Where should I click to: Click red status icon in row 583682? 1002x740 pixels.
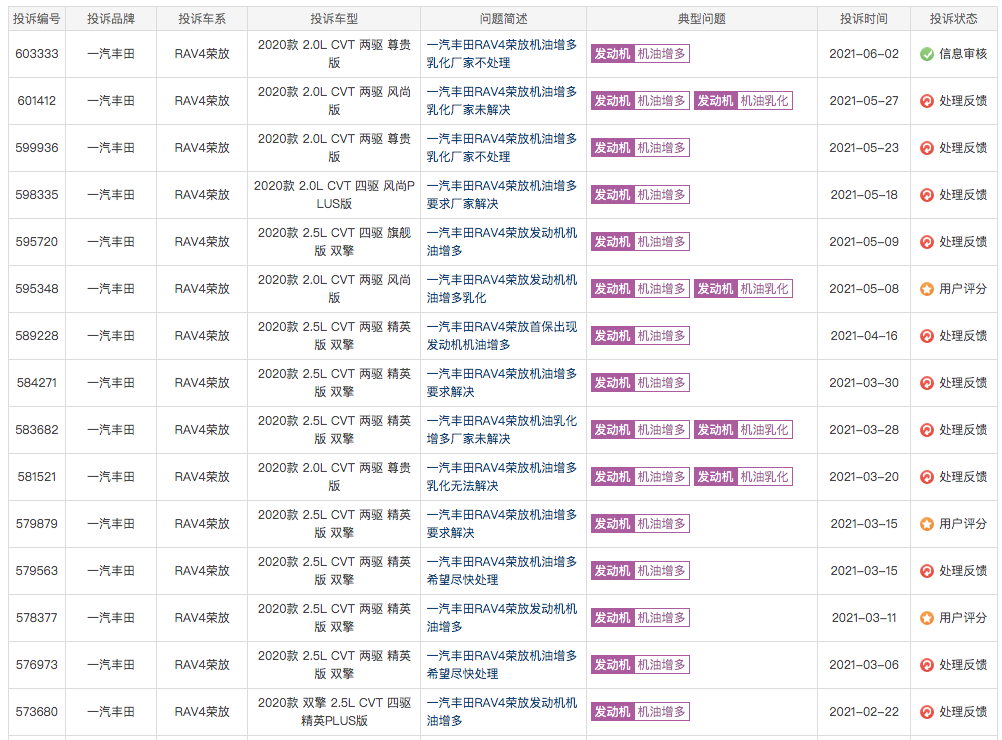click(x=927, y=430)
